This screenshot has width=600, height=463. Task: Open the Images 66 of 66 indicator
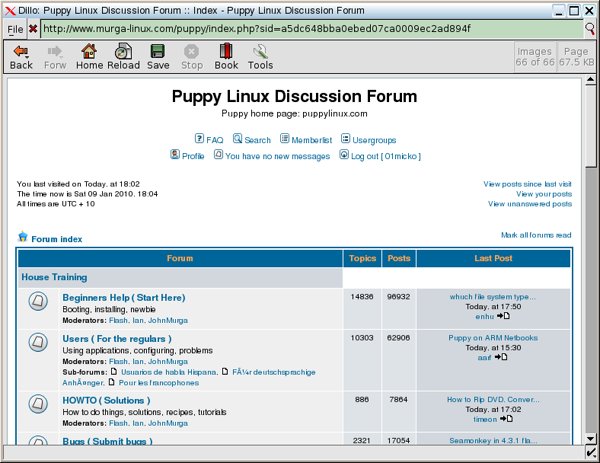point(535,57)
